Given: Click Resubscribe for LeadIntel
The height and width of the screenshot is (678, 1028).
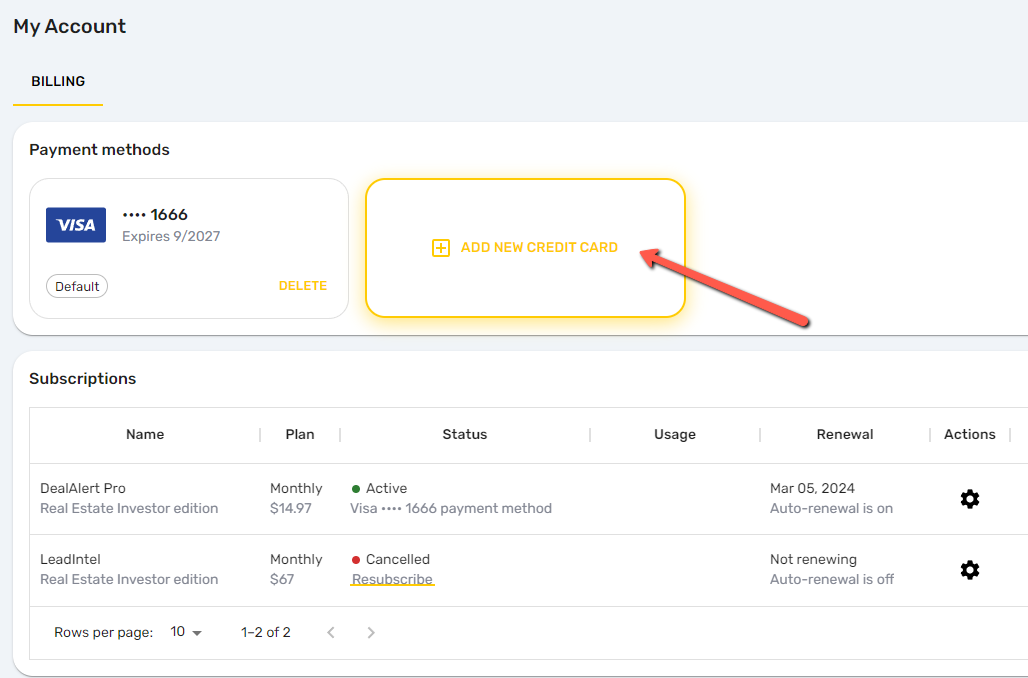Looking at the screenshot, I should (392, 579).
